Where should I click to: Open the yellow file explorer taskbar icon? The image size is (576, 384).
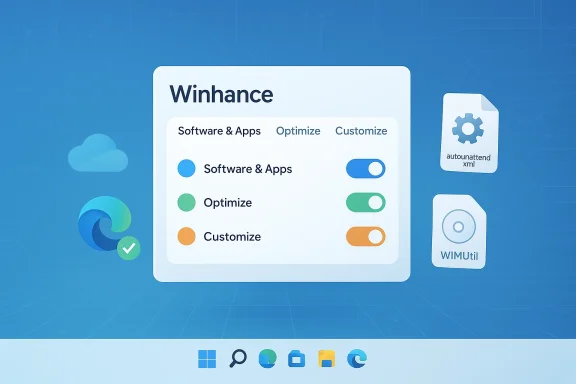coord(326,359)
